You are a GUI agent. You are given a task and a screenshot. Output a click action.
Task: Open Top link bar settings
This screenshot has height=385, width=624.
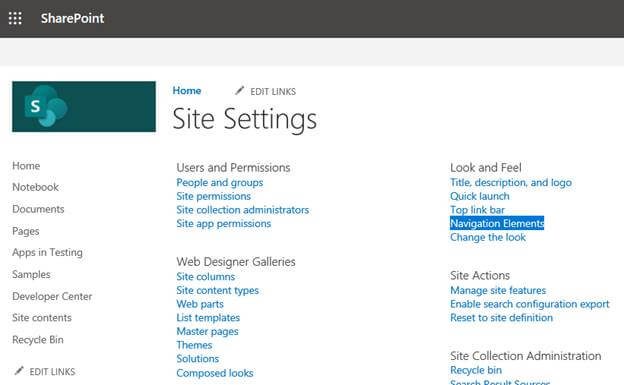tap(477, 210)
